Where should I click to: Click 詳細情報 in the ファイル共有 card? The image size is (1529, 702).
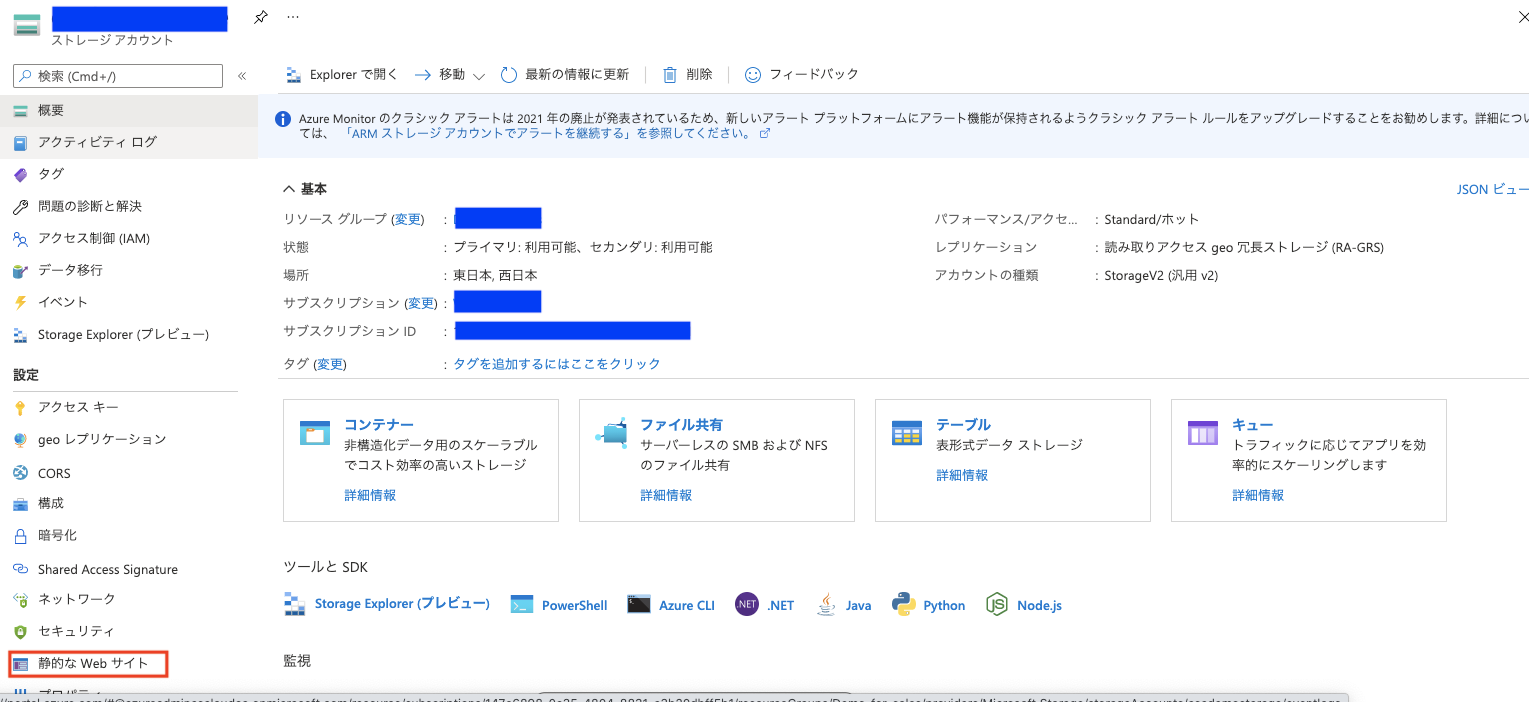pyautogui.click(x=666, y=495)
